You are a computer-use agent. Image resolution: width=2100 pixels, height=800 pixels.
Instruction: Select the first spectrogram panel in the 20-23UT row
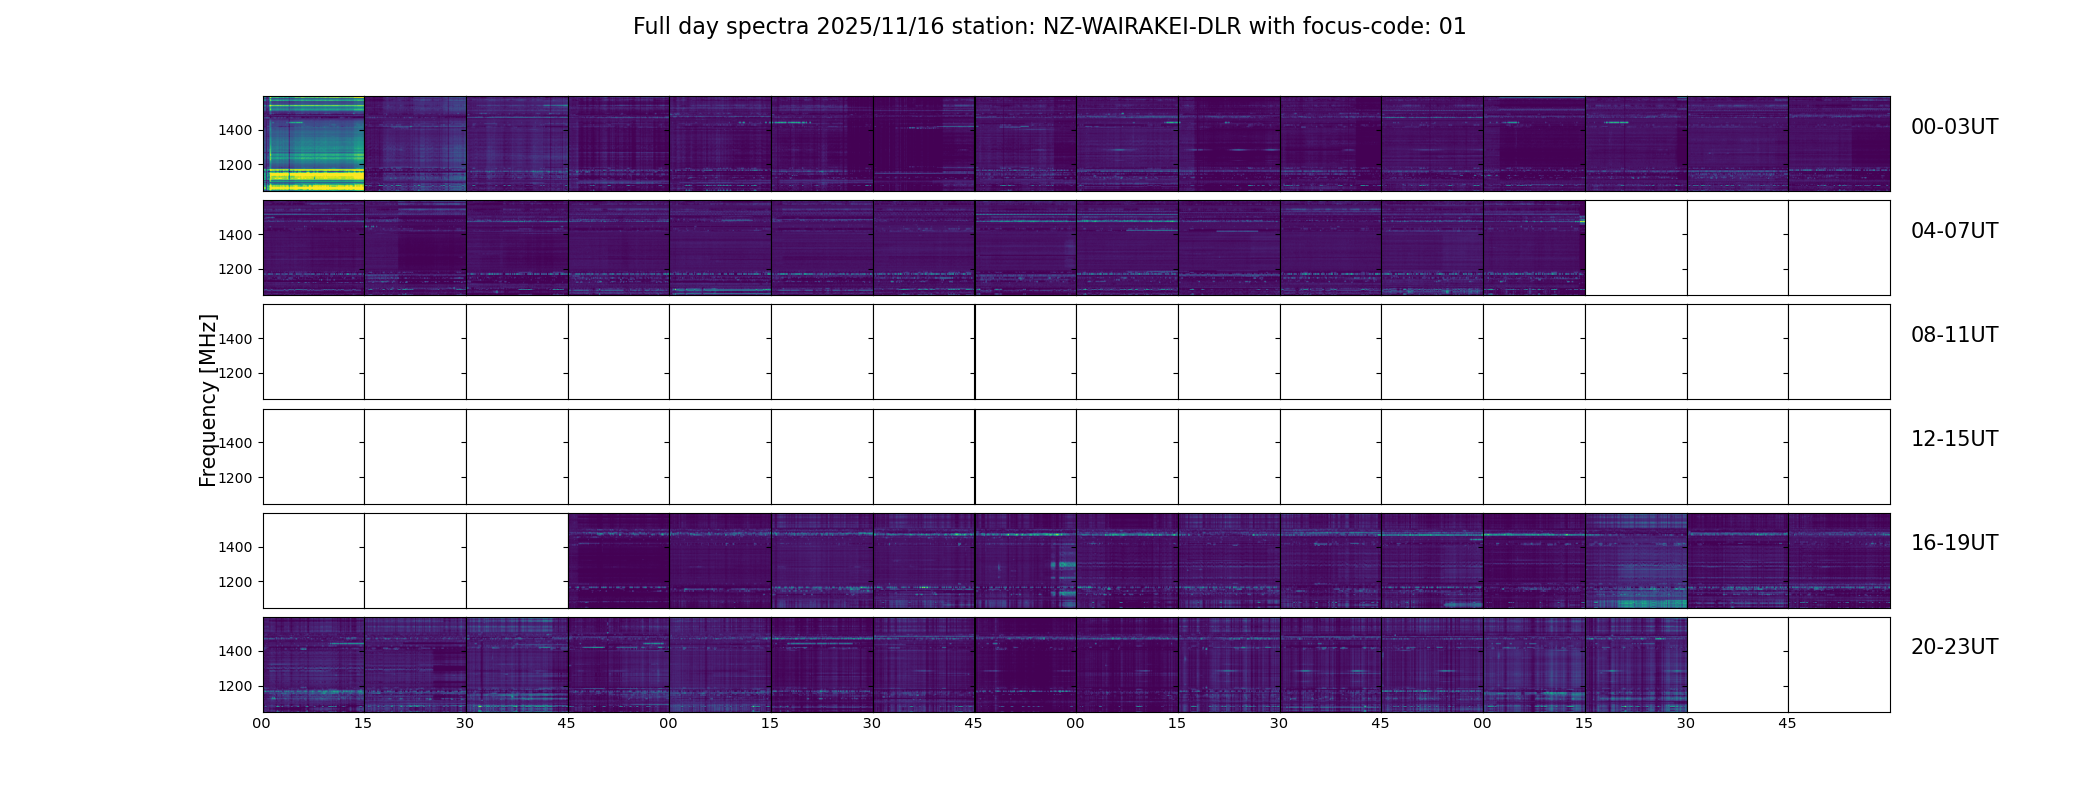314,665
